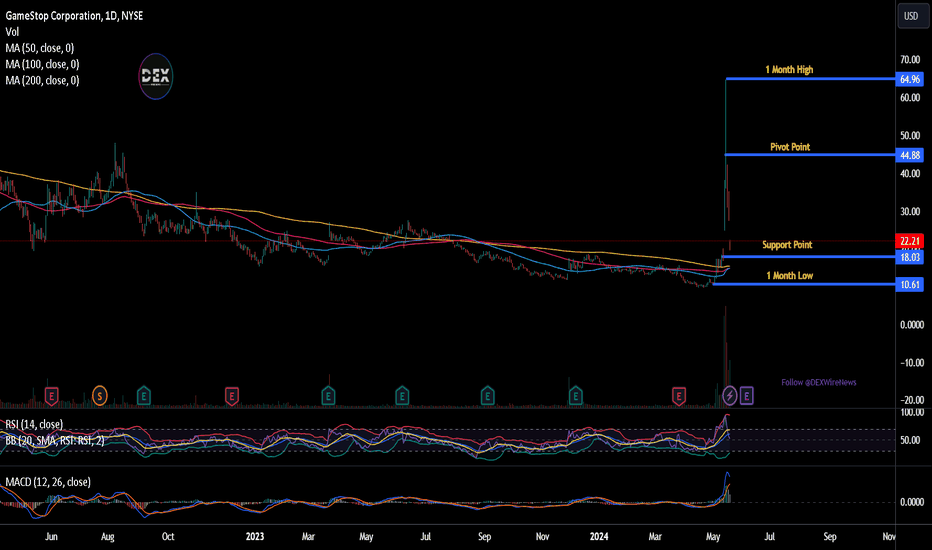The width and height of the screenshot is (932, 550).
Task: Select the red 22.21 current price label
Action: pyautogui.click(x=909, y=241)
